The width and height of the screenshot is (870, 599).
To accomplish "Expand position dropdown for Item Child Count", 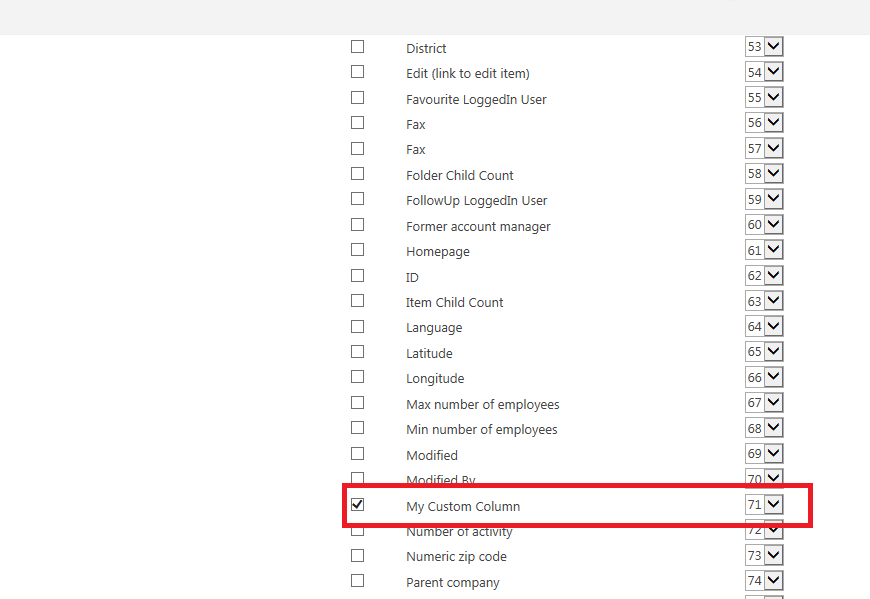I will click(764, 301).
